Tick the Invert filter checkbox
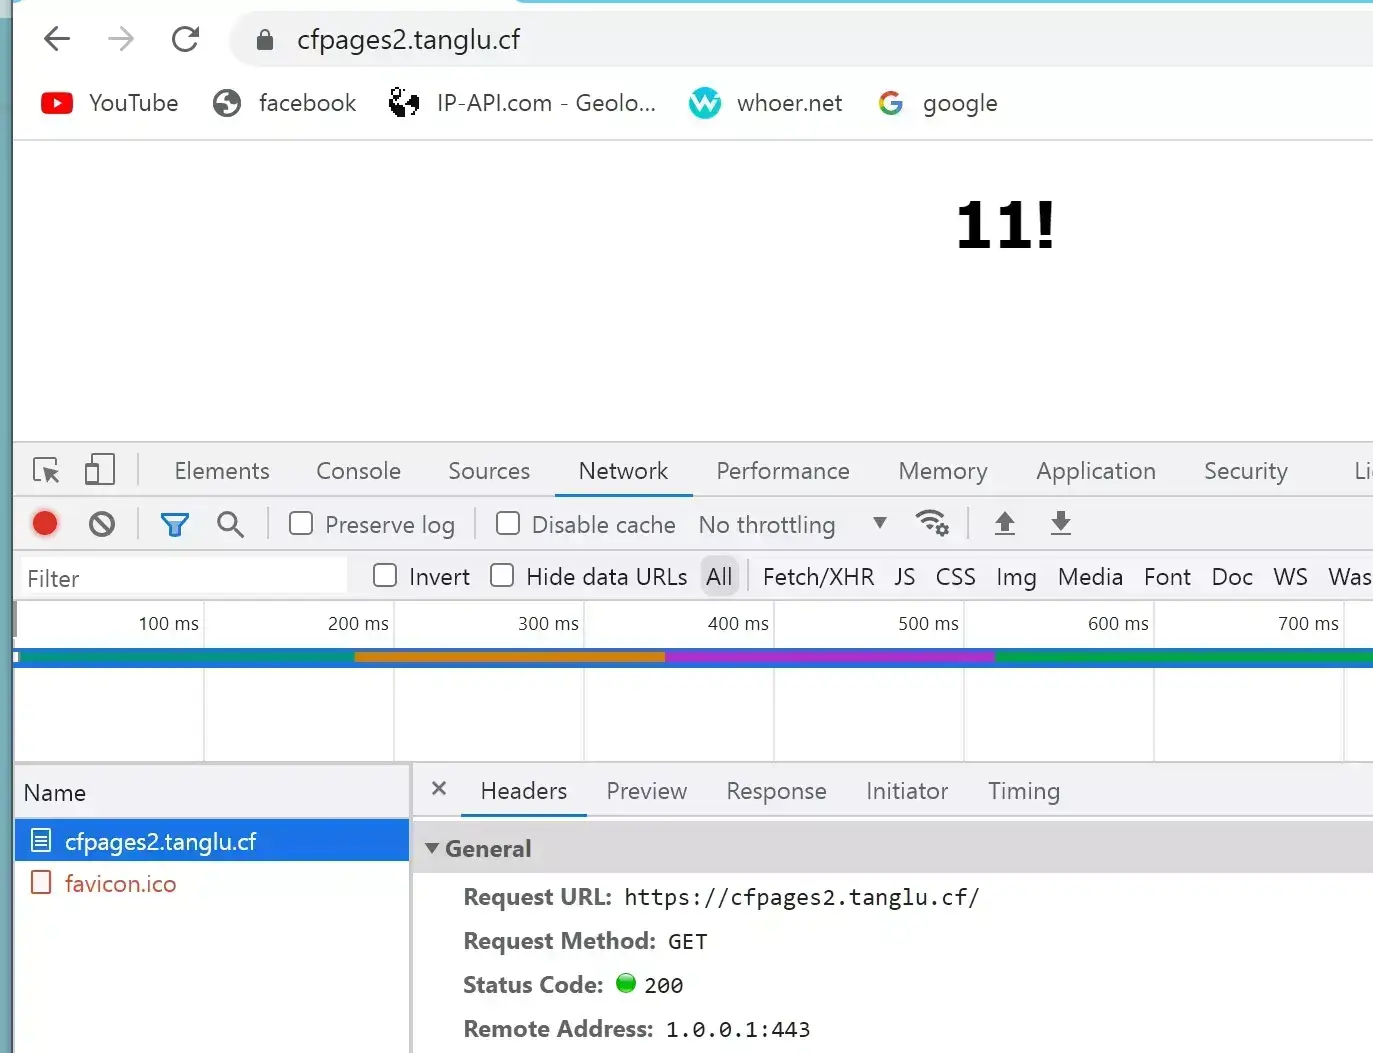 pyautogui.click(x=385, y=575)
